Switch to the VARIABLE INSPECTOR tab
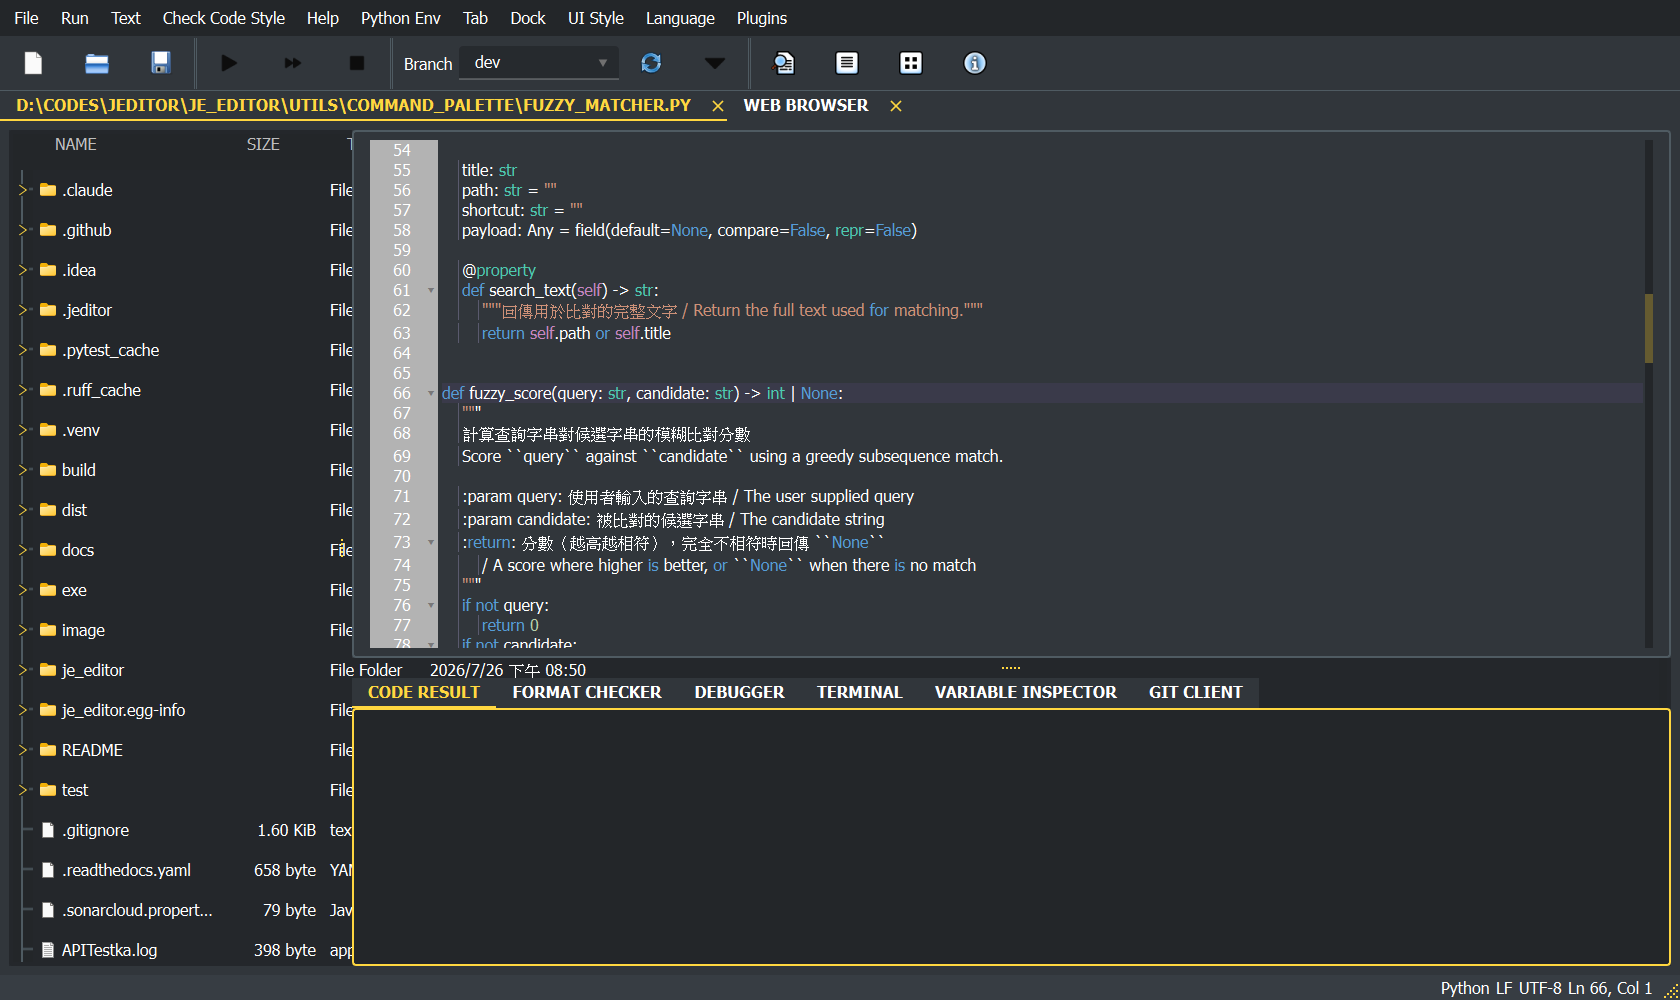The width and height of the screenshot is (1680, 1000). tap(1026, 692)
